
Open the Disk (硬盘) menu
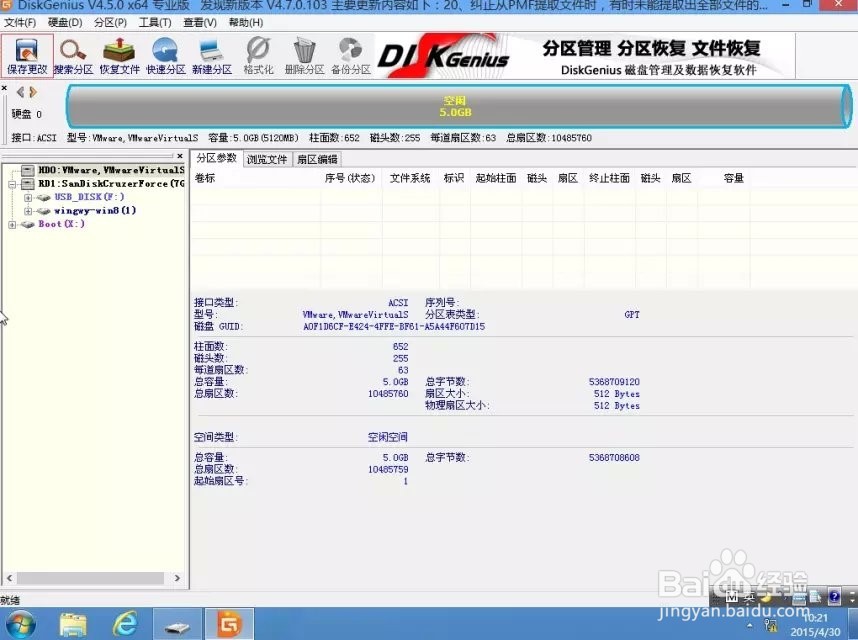click(65, 22)
